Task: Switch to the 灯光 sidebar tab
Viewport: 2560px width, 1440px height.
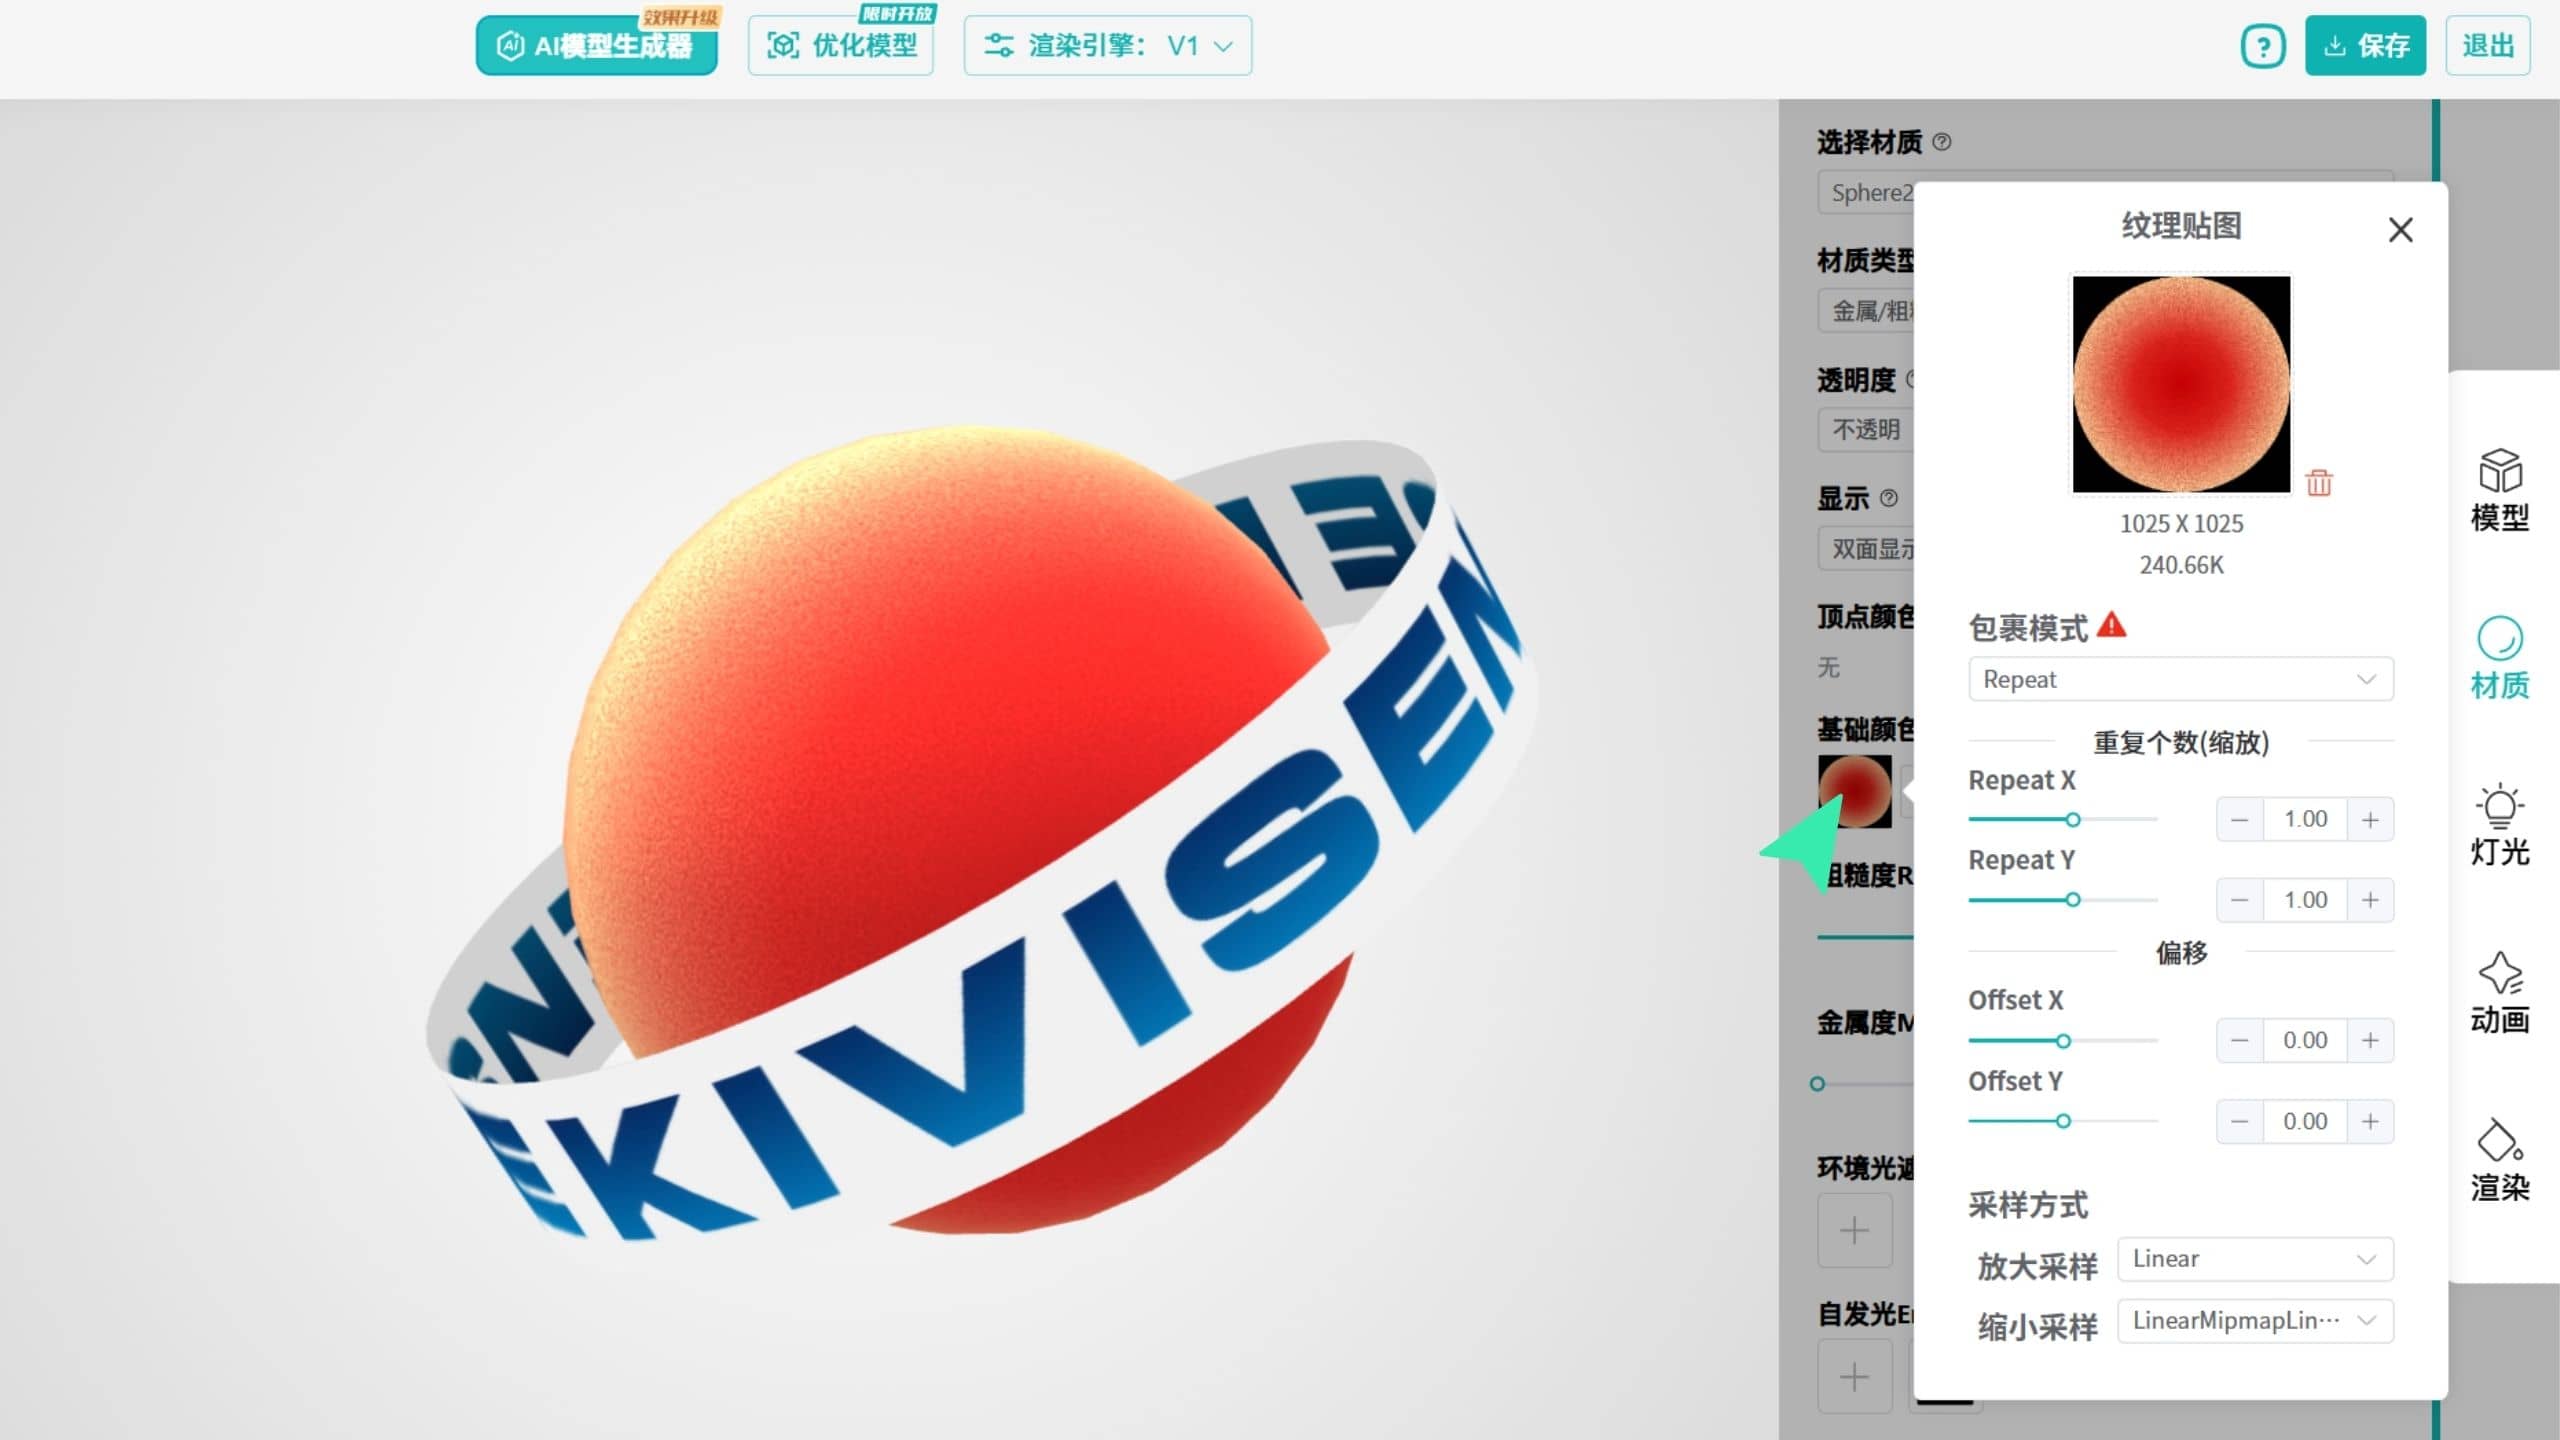Action: pos(2499,825)
